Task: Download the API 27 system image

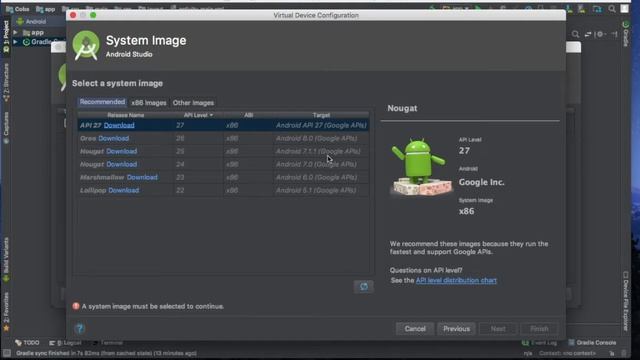Action: pos(119,125)
